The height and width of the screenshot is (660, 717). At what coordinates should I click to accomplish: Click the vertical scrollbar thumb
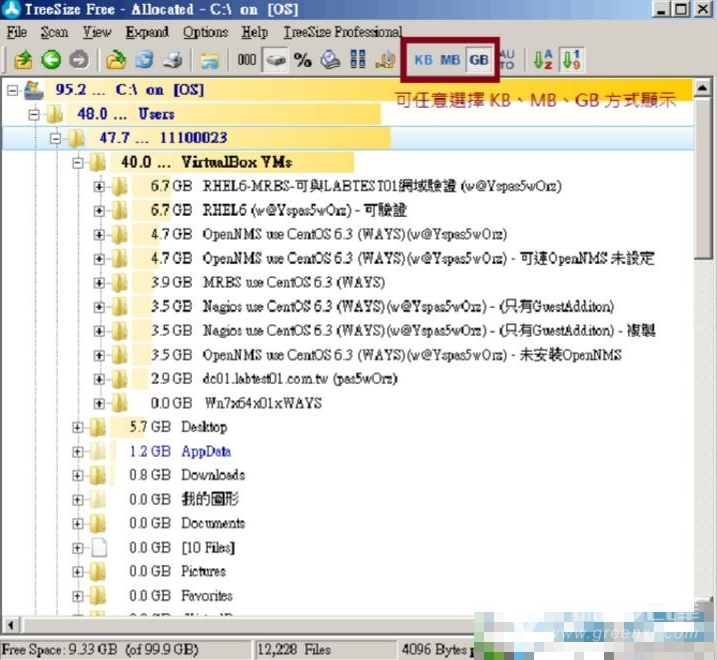(703, 177)
